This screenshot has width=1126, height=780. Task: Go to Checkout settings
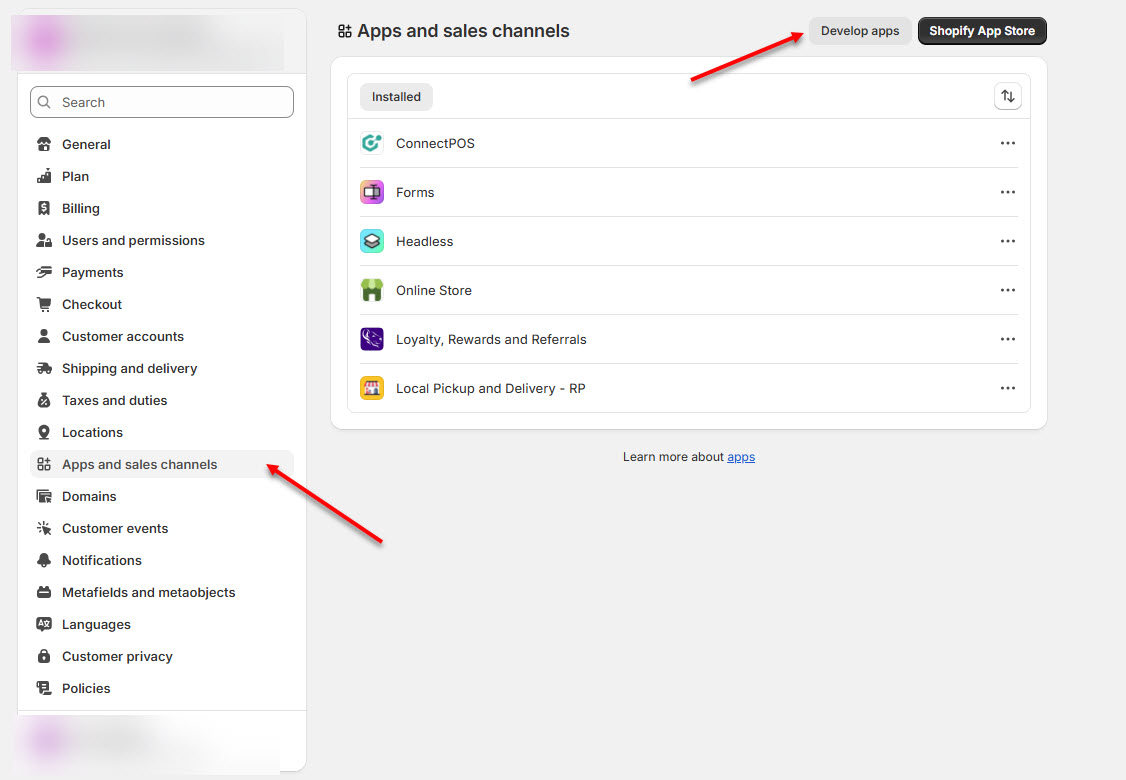pyautogui.click(x=162, y=305)
